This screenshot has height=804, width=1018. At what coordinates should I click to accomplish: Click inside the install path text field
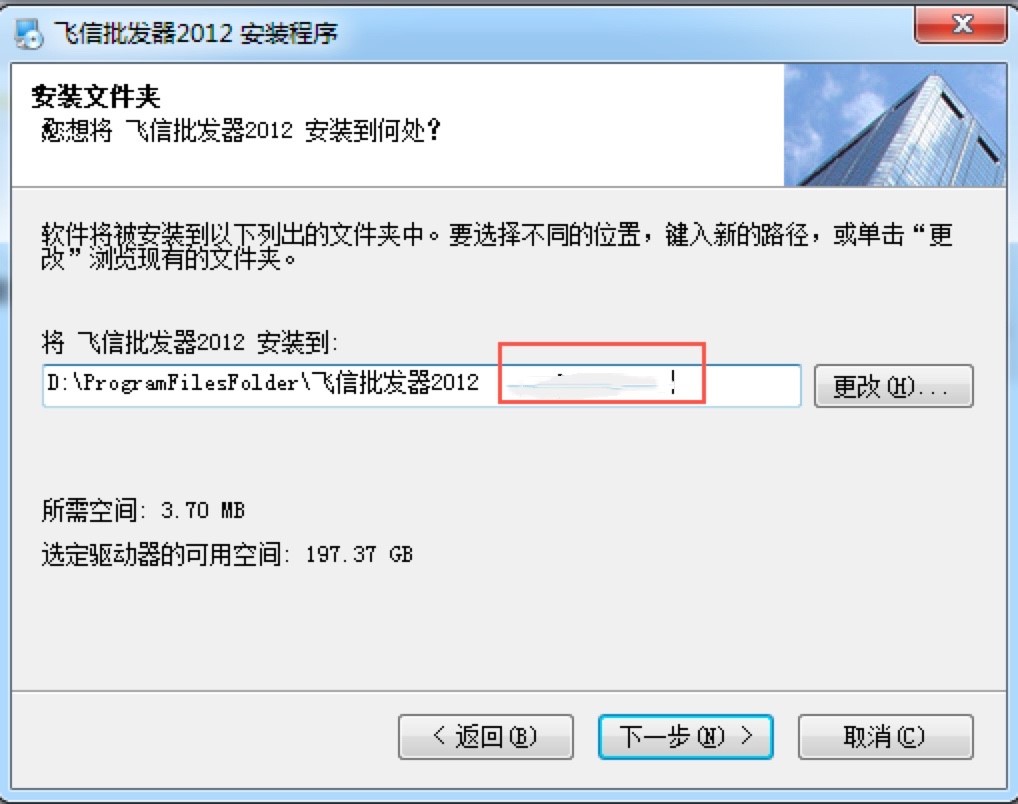pyautogui.click(x=421, y=386)
